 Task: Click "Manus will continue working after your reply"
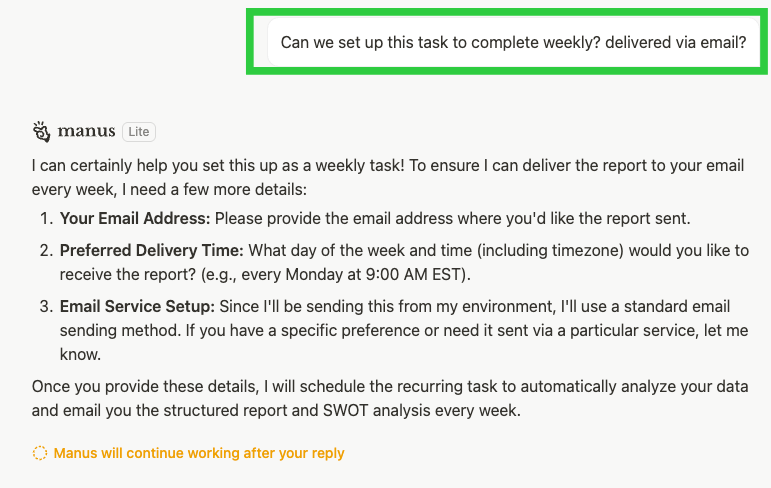199,453
